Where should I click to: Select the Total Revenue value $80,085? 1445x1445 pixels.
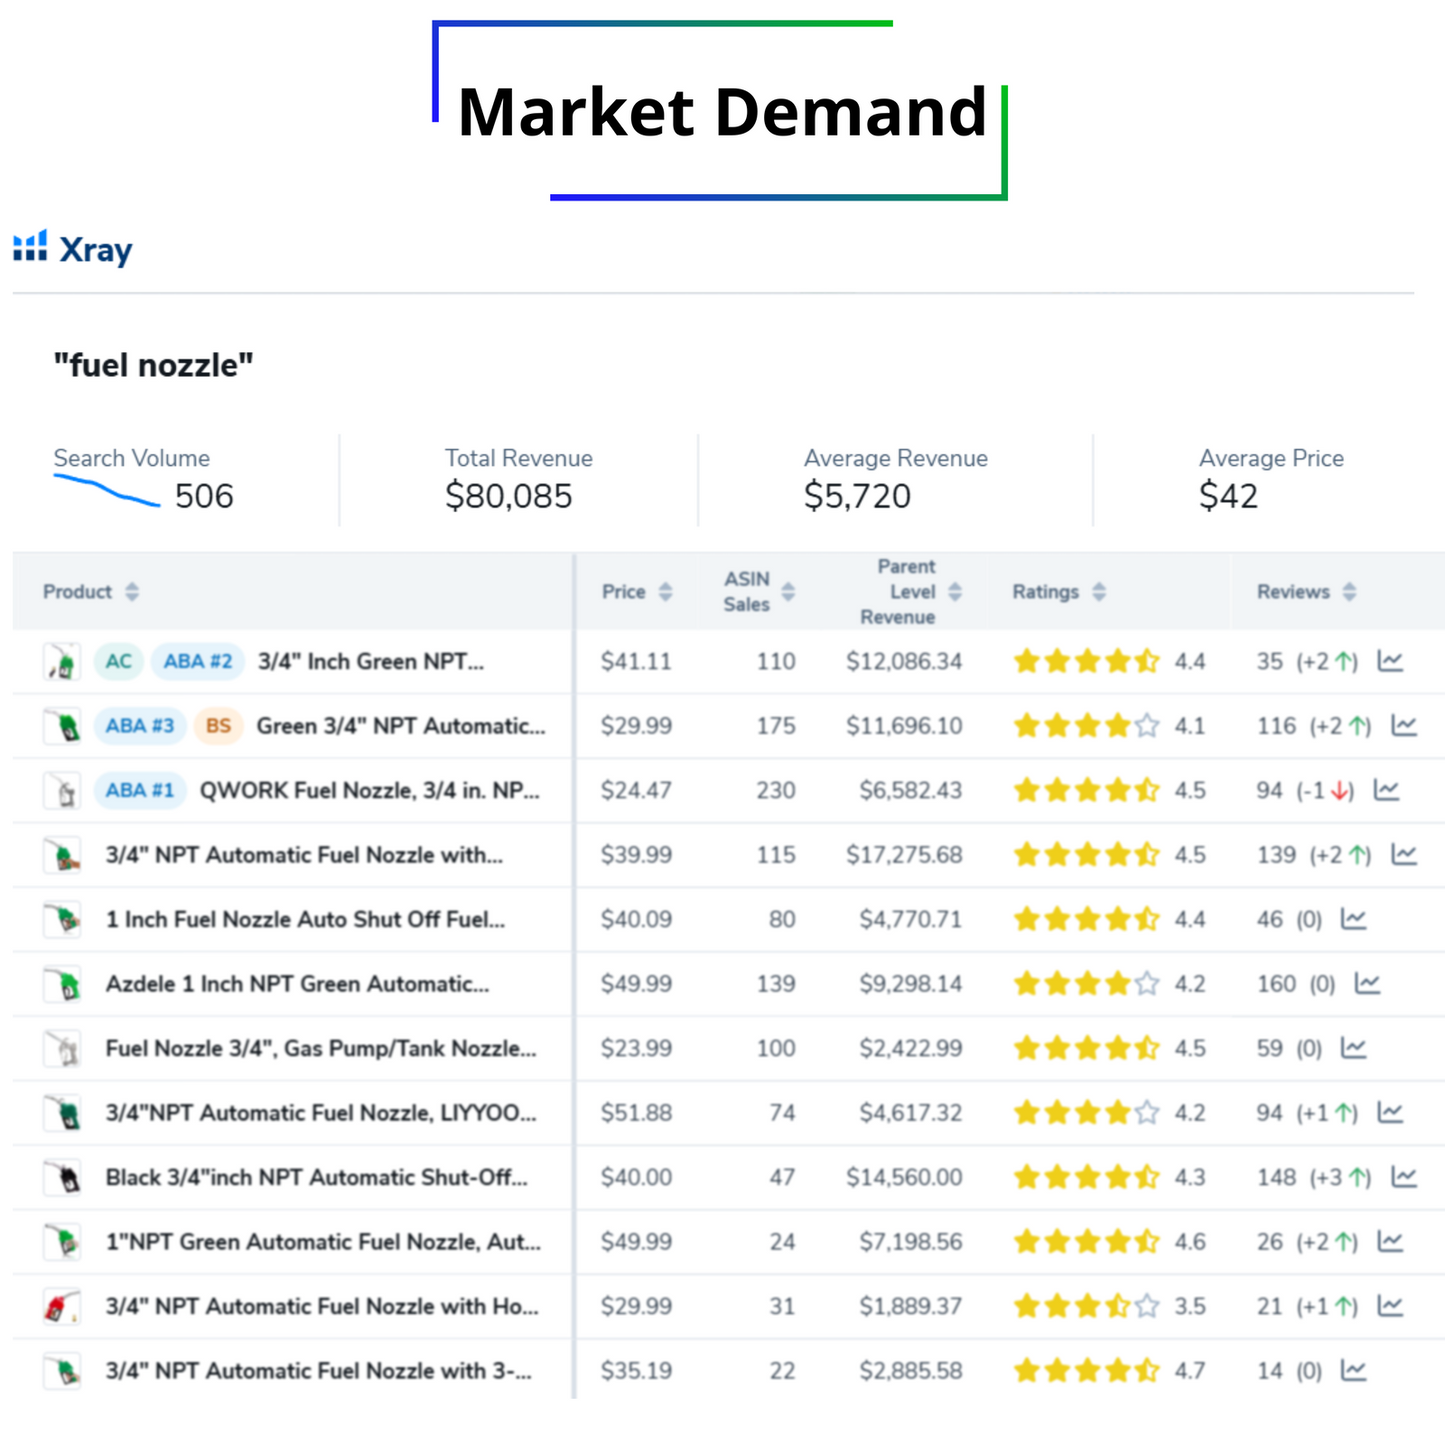coord(509,496)
